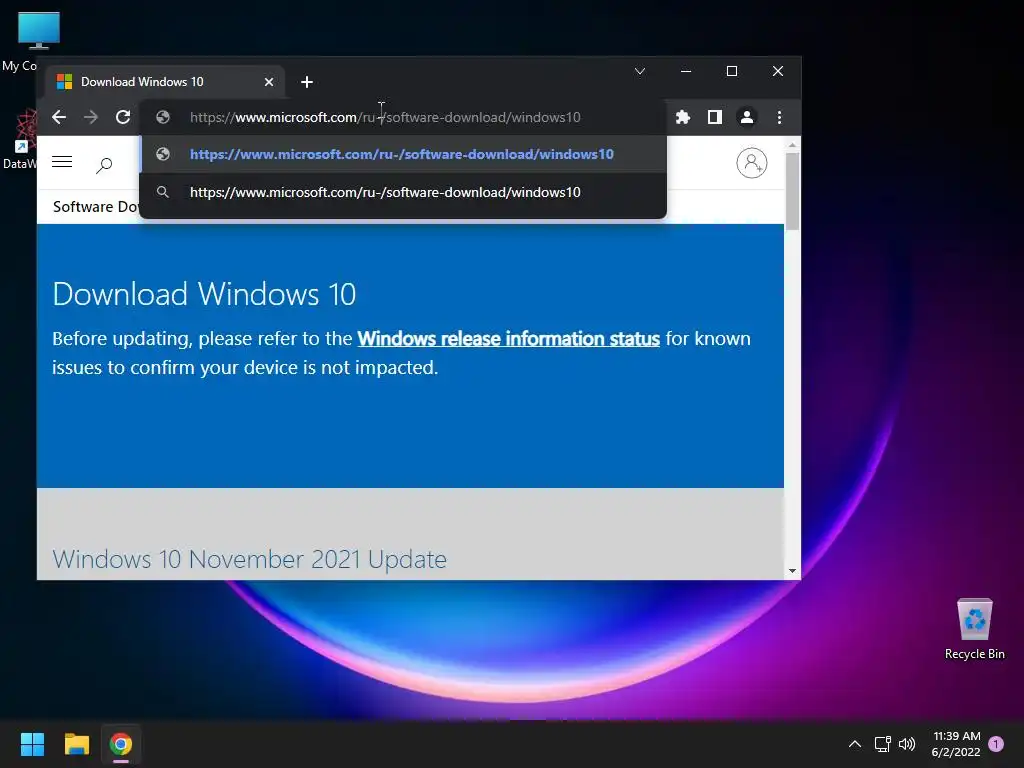Open the clock showing 11:39 AM

(956, 744)
